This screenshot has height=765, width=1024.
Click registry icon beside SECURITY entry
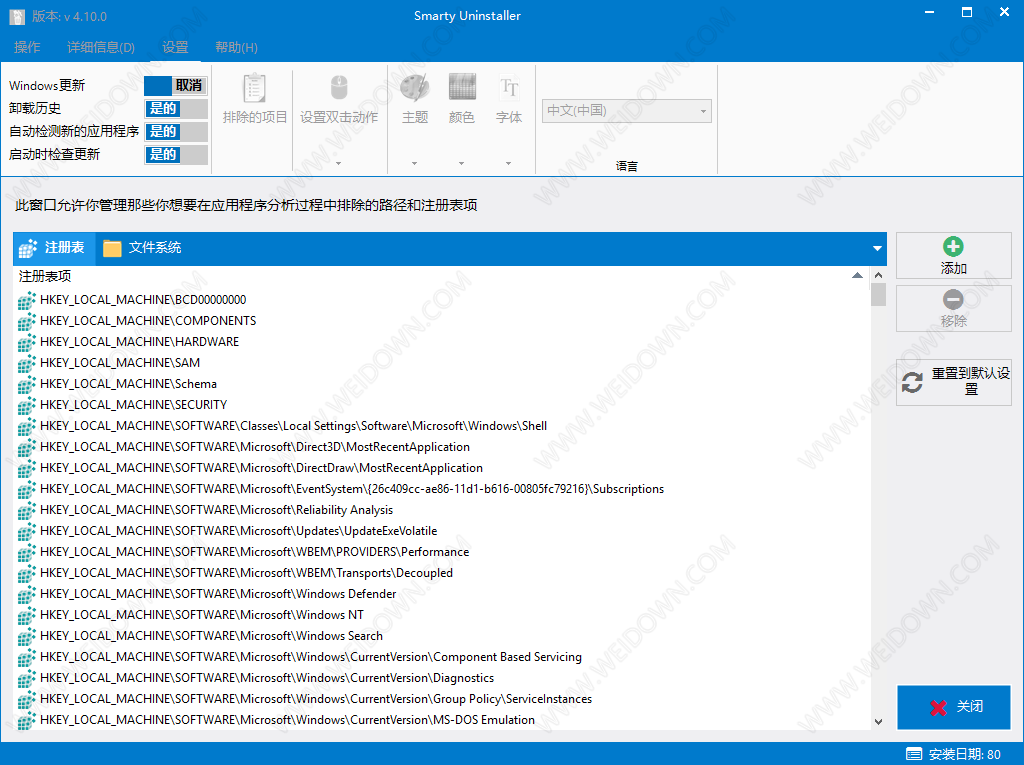pos(27,405)
